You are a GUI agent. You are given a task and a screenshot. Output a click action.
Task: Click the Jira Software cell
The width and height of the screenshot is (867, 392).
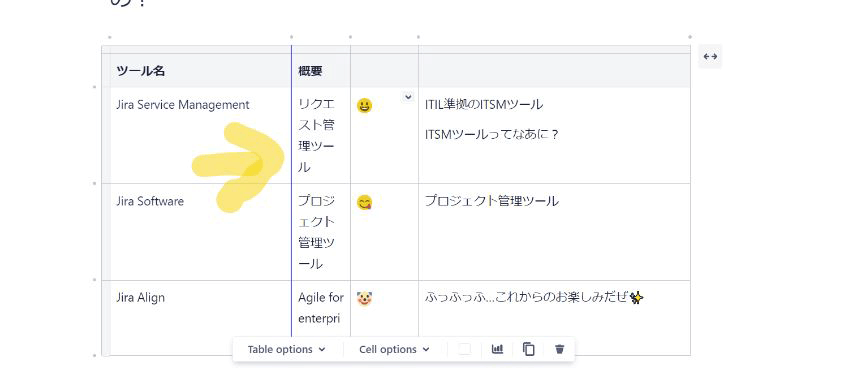(x=201, y=232)
